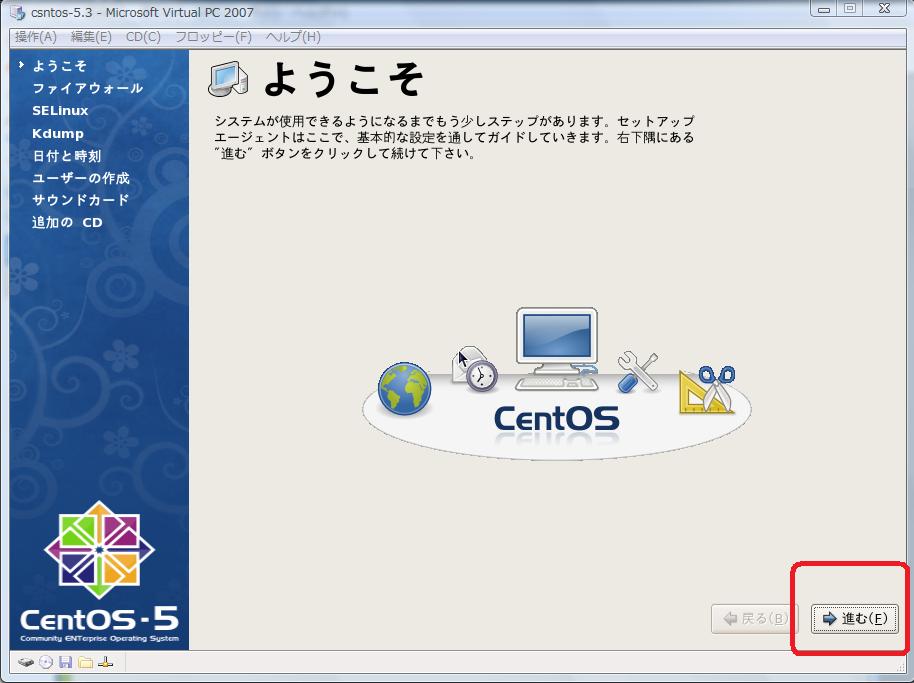The image size is (914, 683).
Task: Open the フロッピー(F) menu
Action: click(x=213, y=37)
